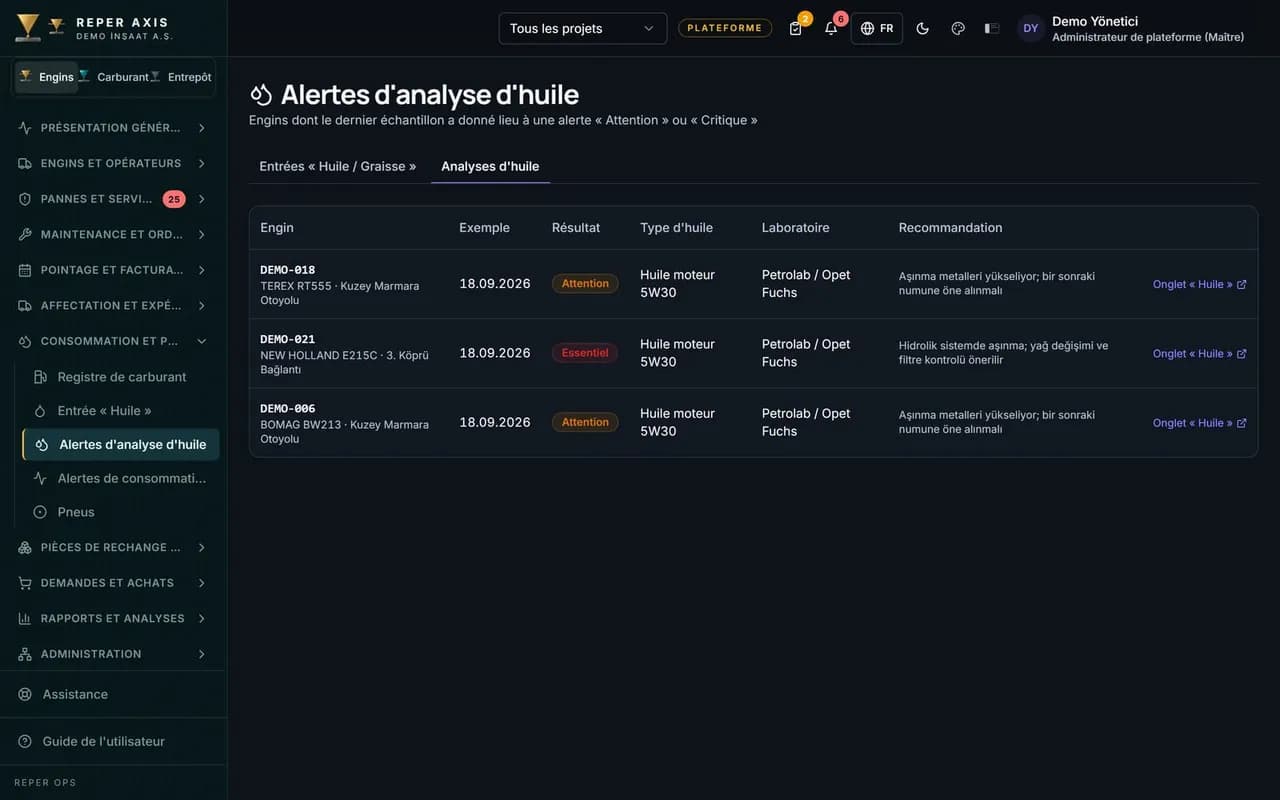The image size is (1280, 800).
Task: Click the Présentation générale pulse icon
Action: pos(25,128)
